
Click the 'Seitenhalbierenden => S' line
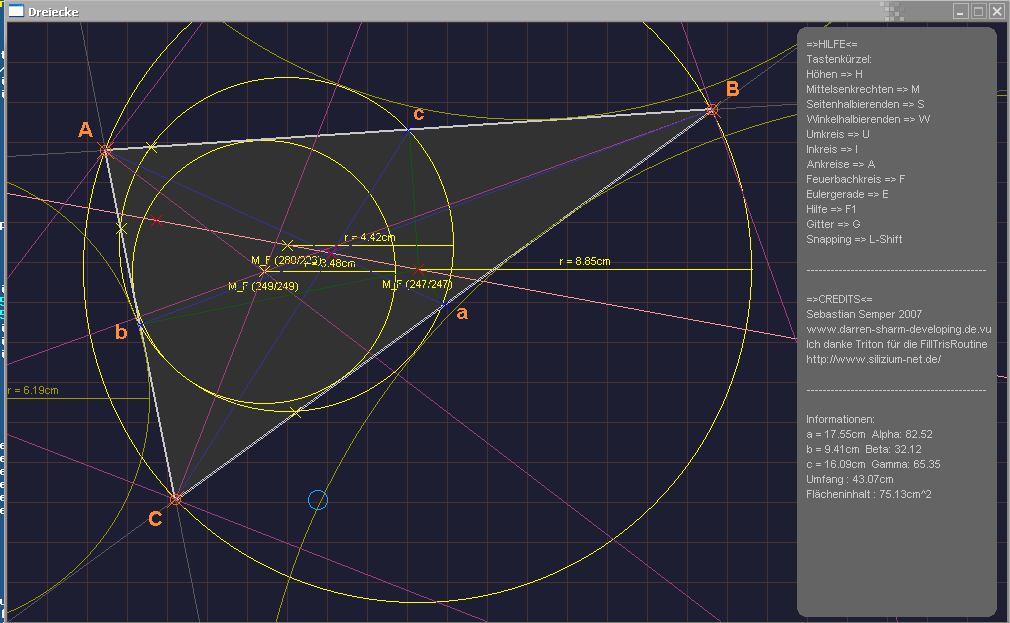point(865,104)
